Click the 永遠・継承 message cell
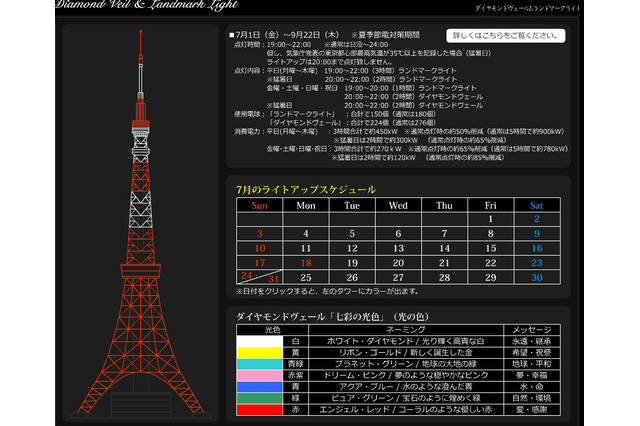This screenshot has height=426, width=640. pyautogui.click(x=532, y=341)
